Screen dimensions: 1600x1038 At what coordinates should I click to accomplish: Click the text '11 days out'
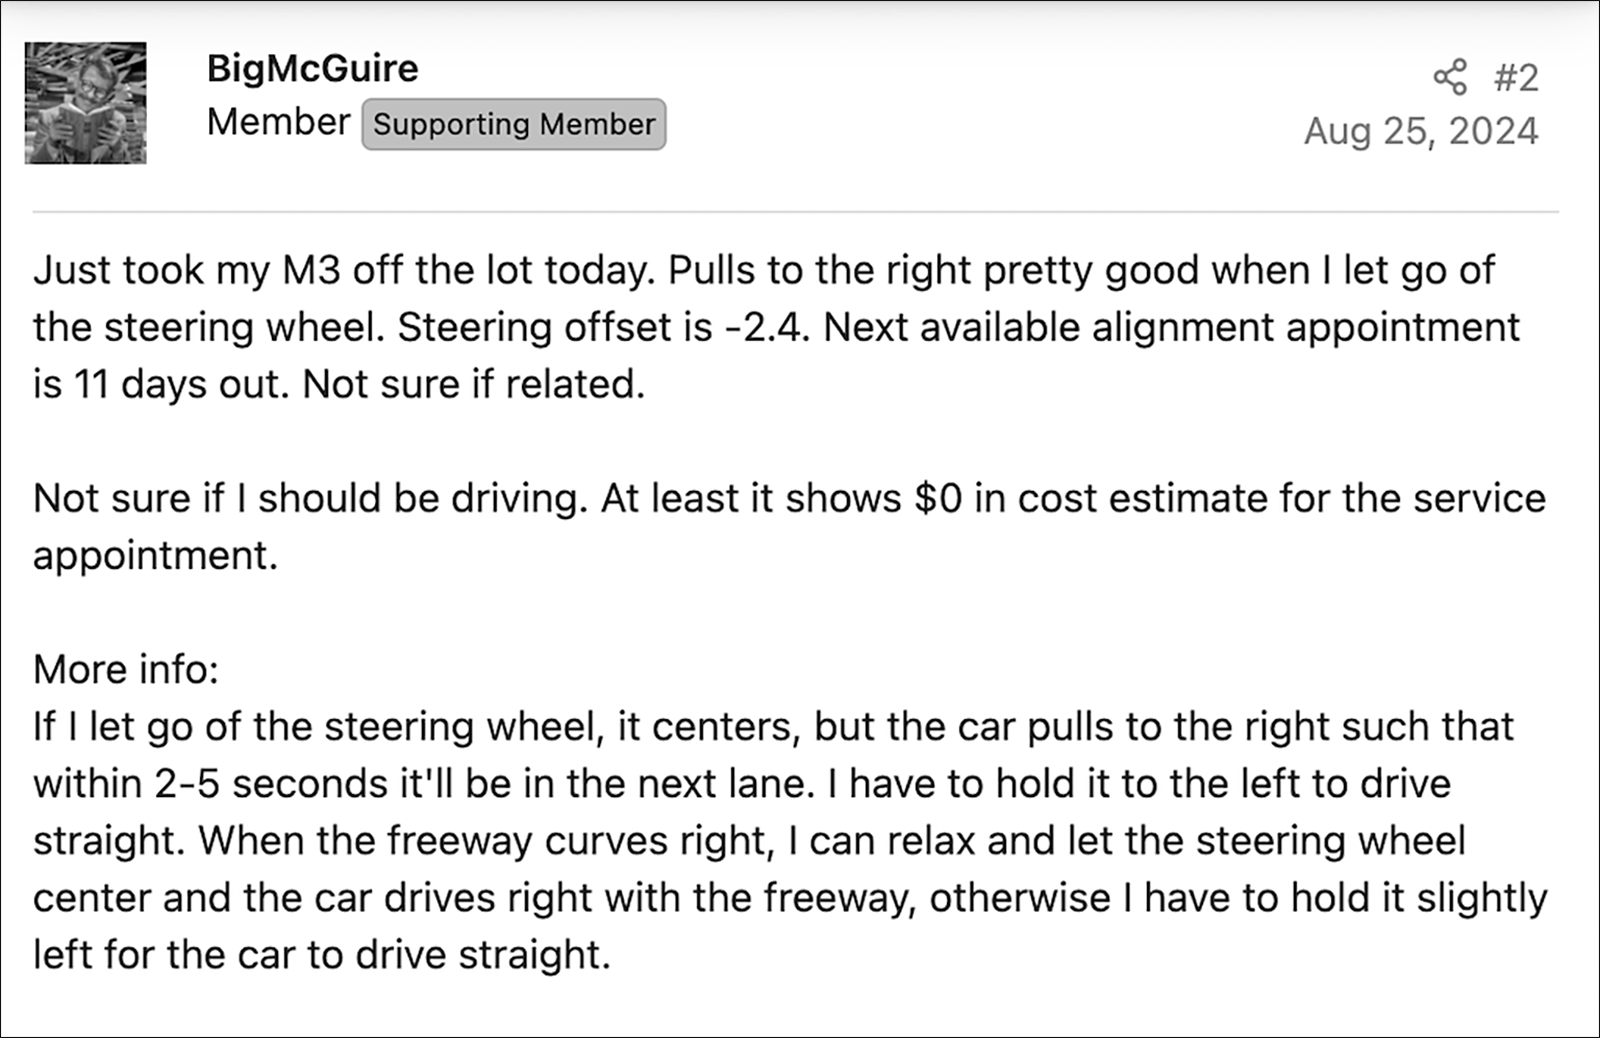182,385
